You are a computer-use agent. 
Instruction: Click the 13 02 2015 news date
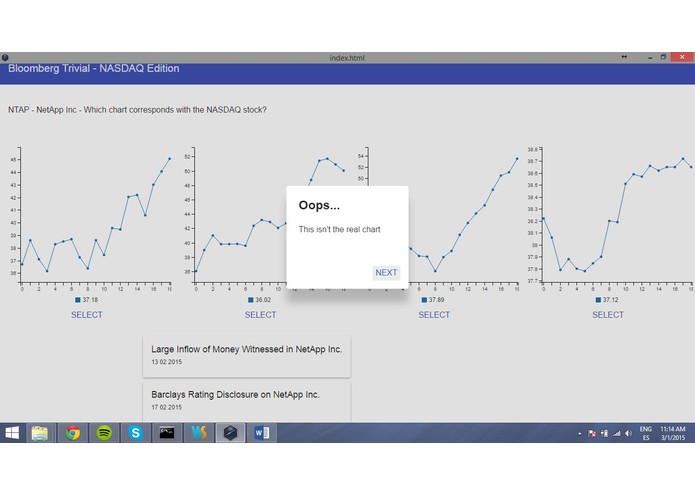click(167, 362)
